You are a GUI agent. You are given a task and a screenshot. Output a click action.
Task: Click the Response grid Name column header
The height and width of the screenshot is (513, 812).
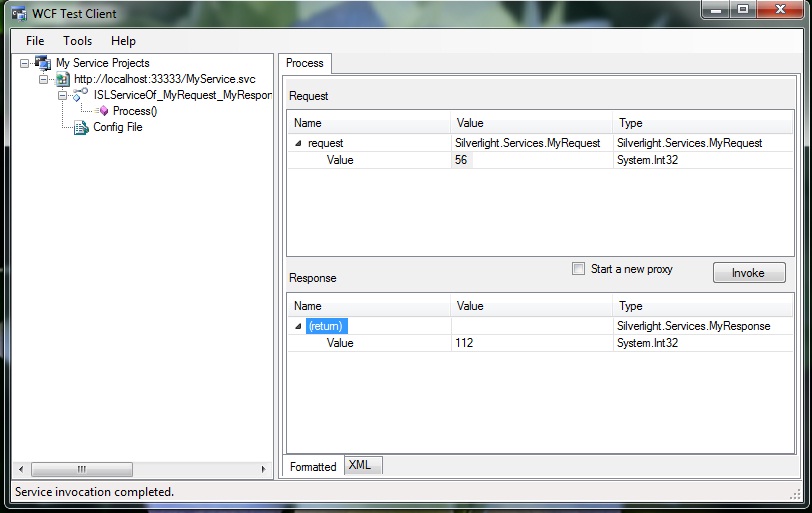369,306
